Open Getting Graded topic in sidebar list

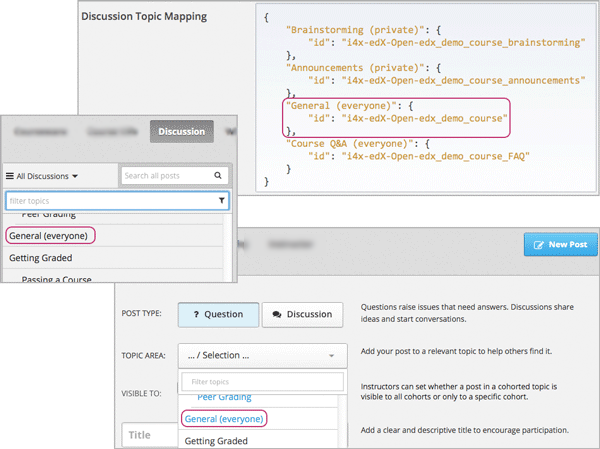[x=113, y=258]
